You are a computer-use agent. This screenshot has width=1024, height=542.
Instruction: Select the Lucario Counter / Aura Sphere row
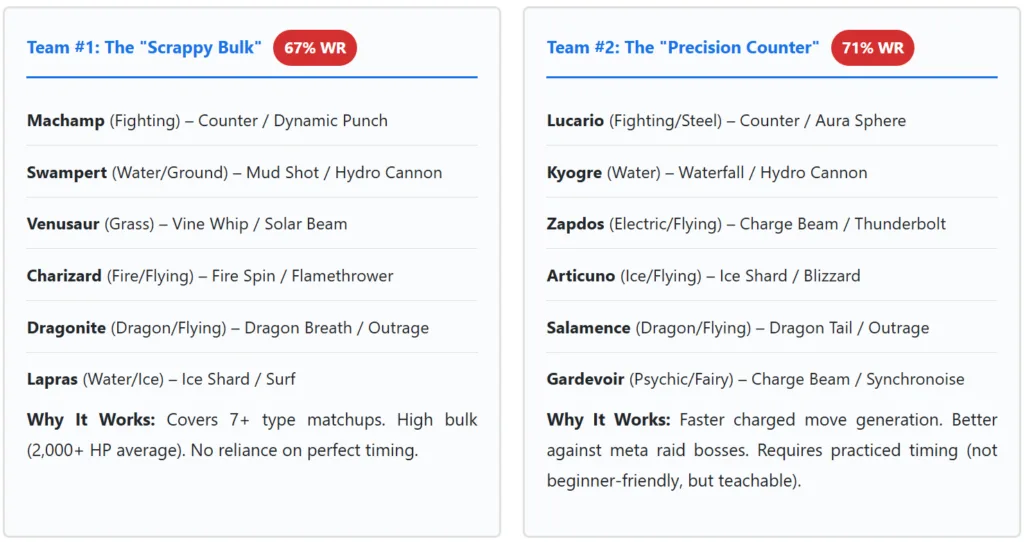(726, 121)
